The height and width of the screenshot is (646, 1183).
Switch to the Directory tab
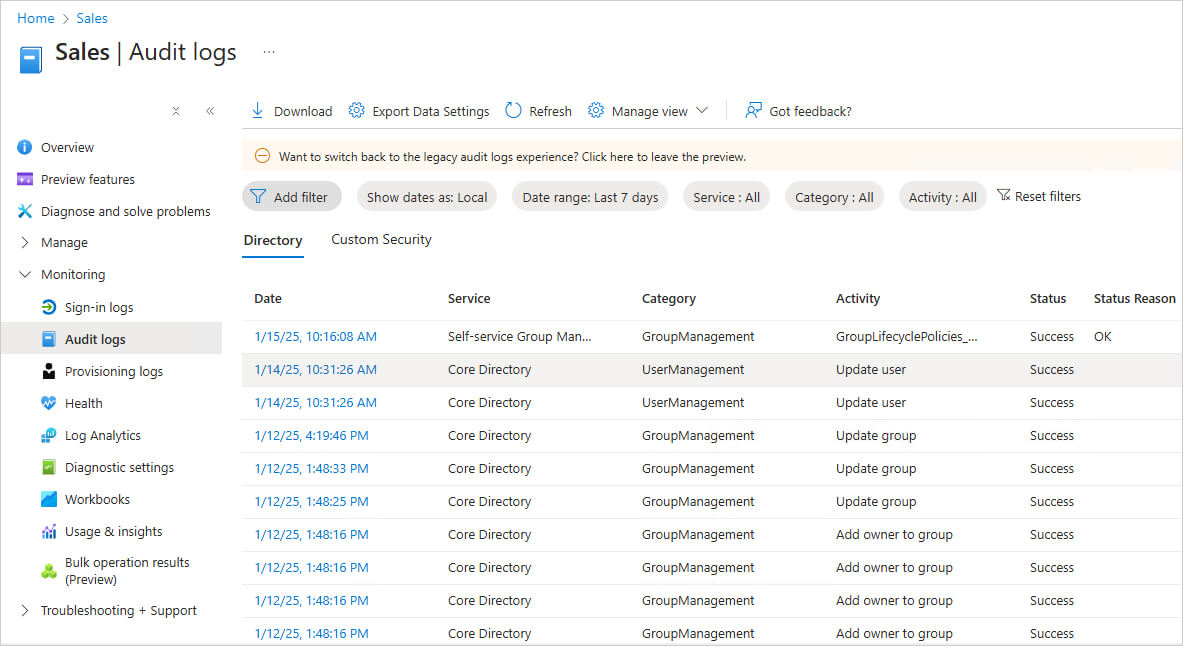tap(272, 240)
